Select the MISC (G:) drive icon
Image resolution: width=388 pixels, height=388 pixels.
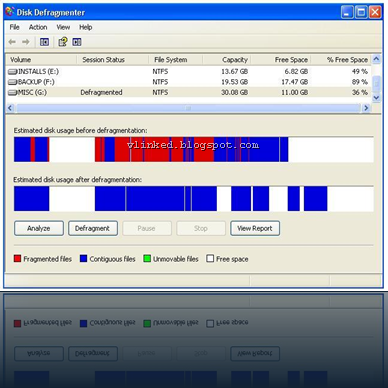pos(13,92)
